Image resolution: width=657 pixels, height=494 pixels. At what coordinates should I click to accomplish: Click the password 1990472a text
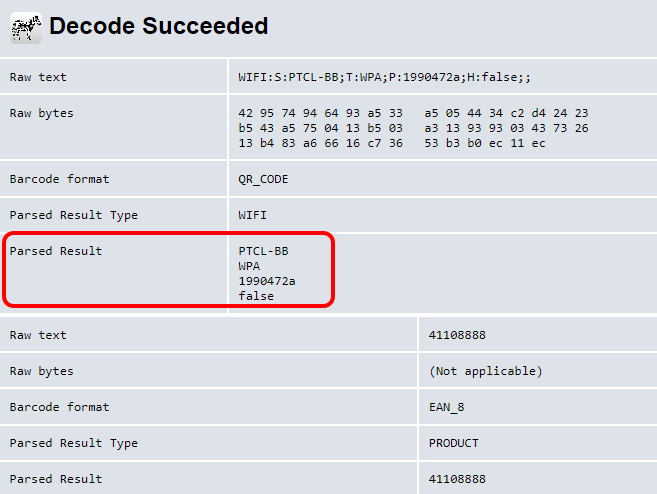[x=267, y=281]
